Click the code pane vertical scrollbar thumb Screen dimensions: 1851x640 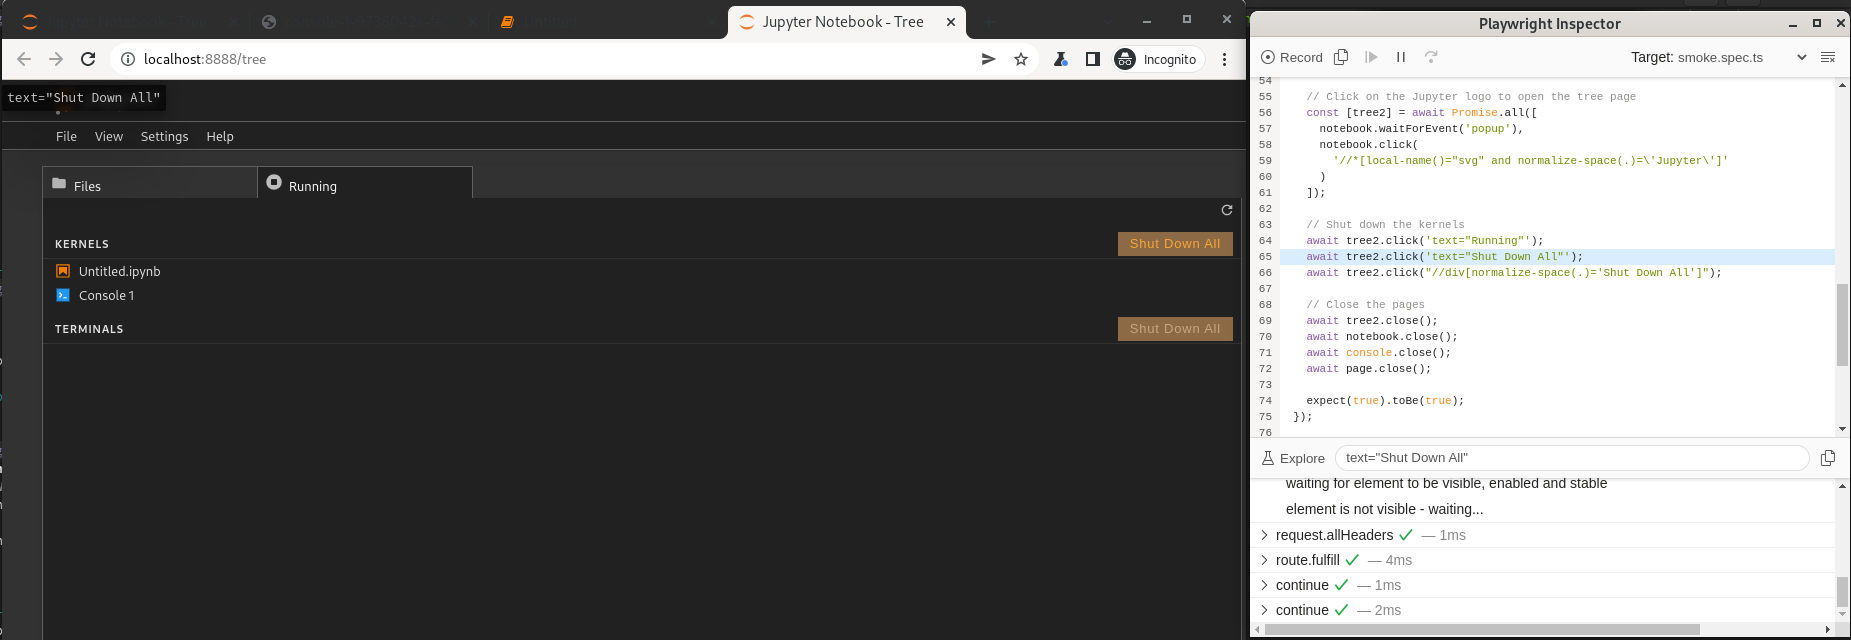[x=1842, y=325]
